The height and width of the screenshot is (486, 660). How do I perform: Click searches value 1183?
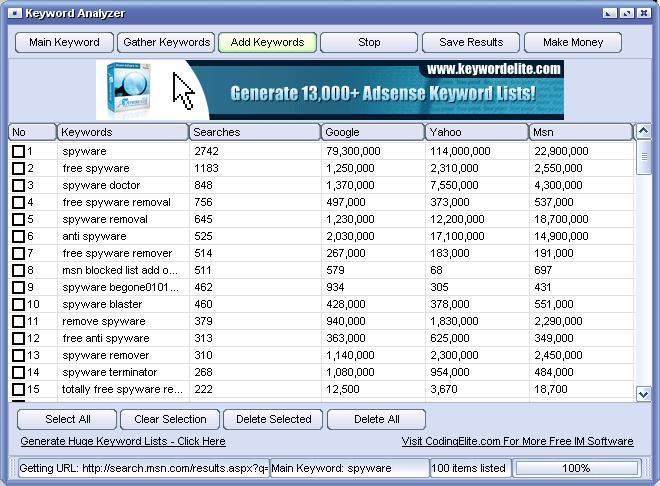206,168
